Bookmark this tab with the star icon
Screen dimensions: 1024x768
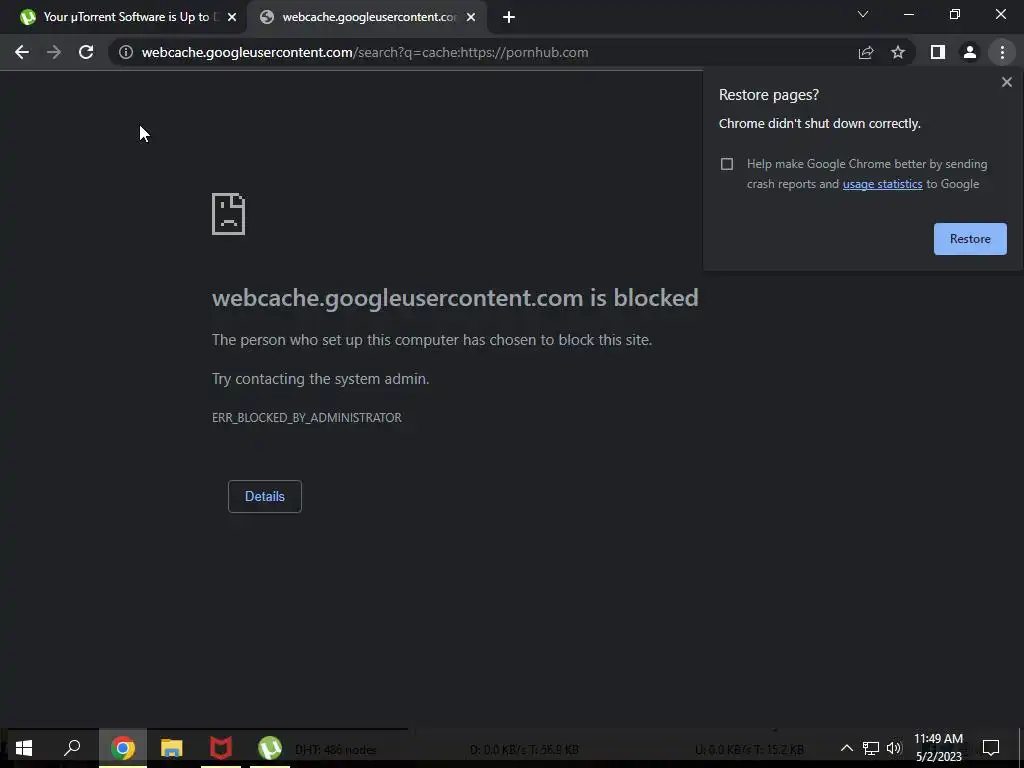(898, 52)
